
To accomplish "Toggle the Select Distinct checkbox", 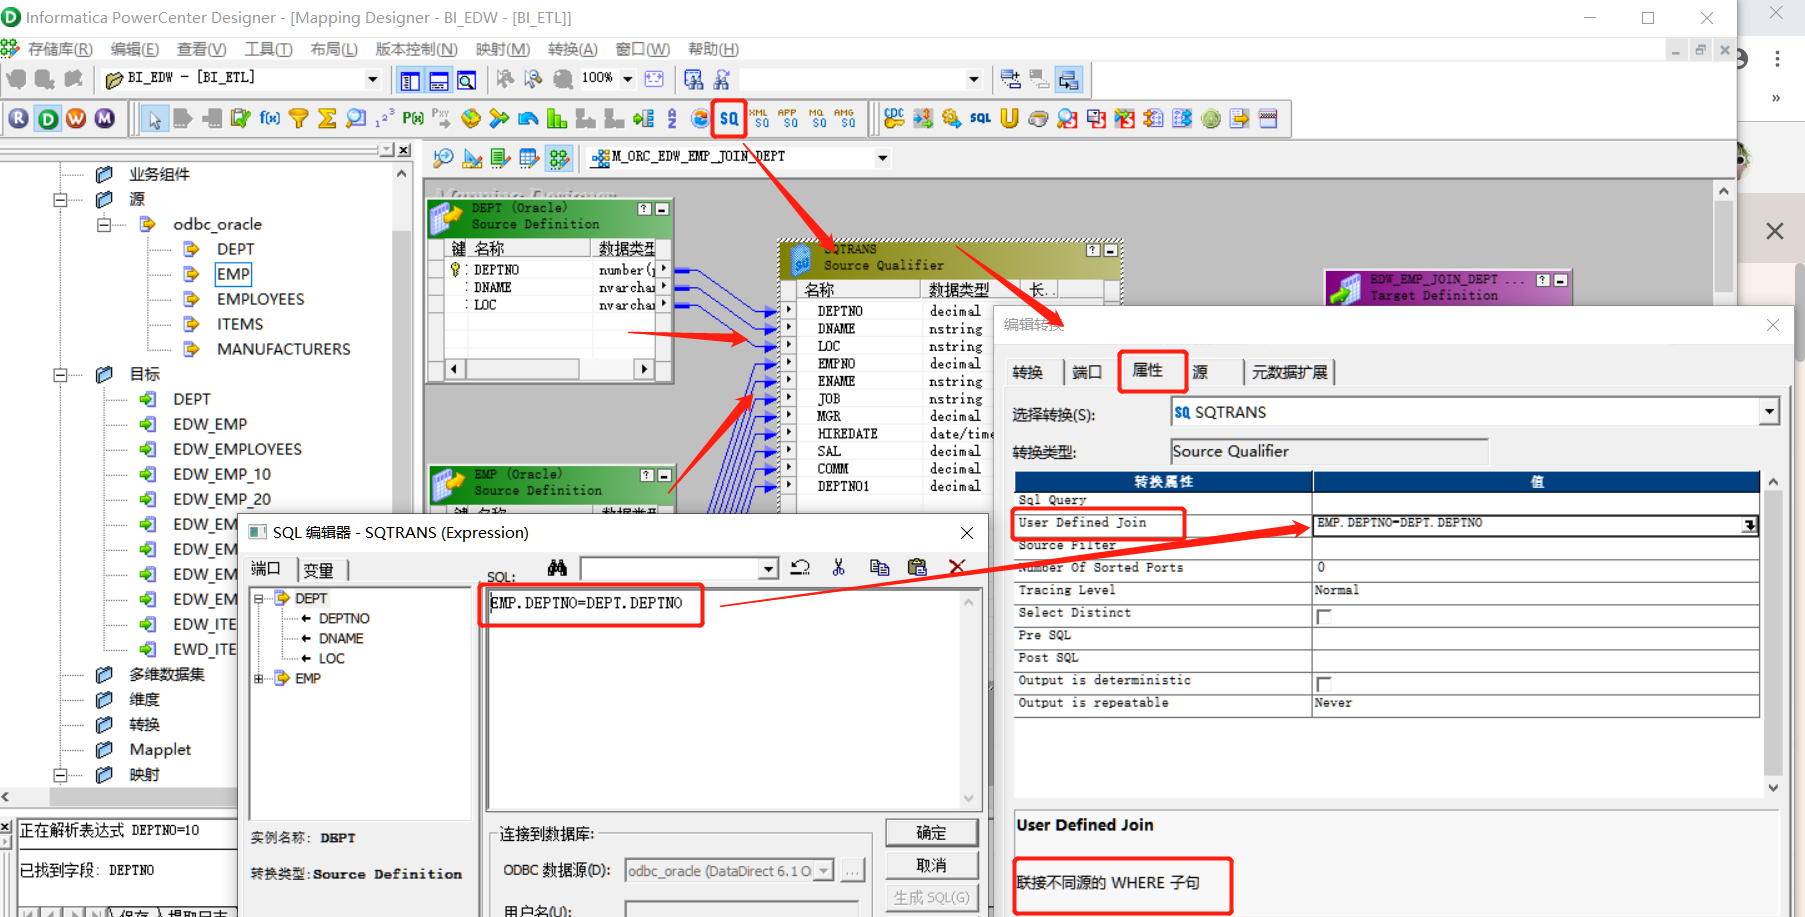I will [1324, 617].
